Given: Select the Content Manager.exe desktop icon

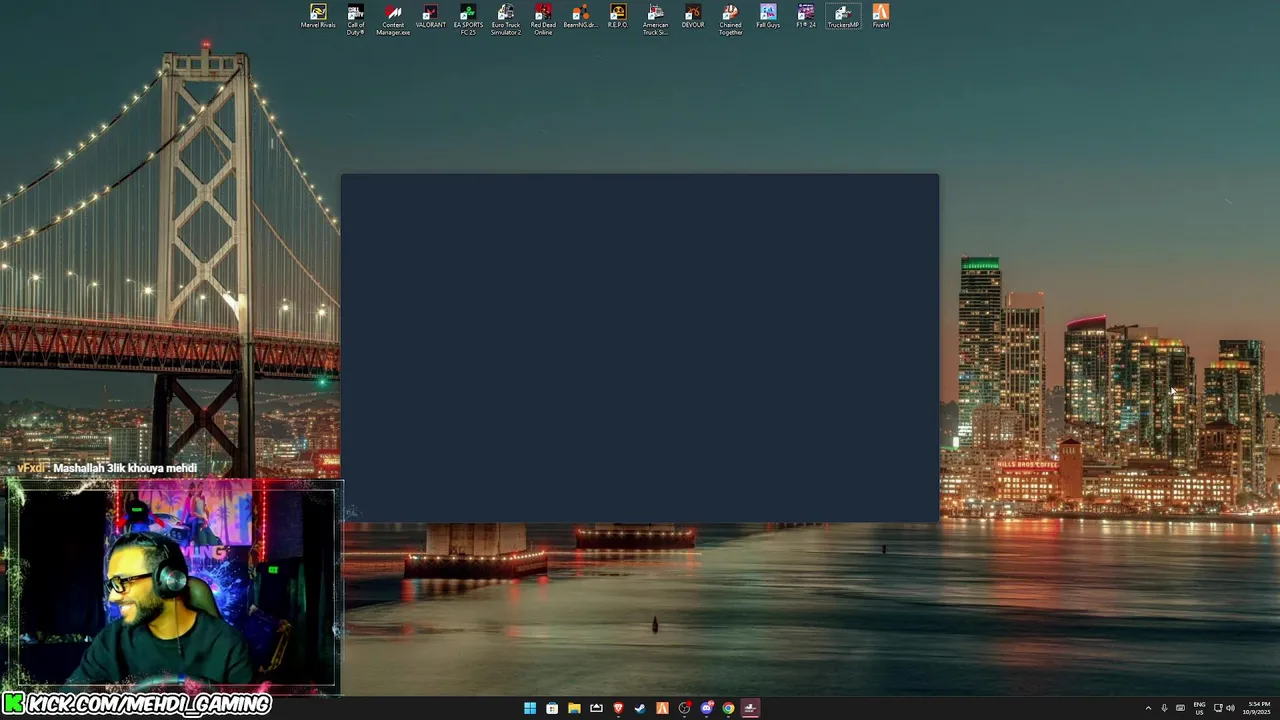Looking at the screenshot, I should 393,19.
